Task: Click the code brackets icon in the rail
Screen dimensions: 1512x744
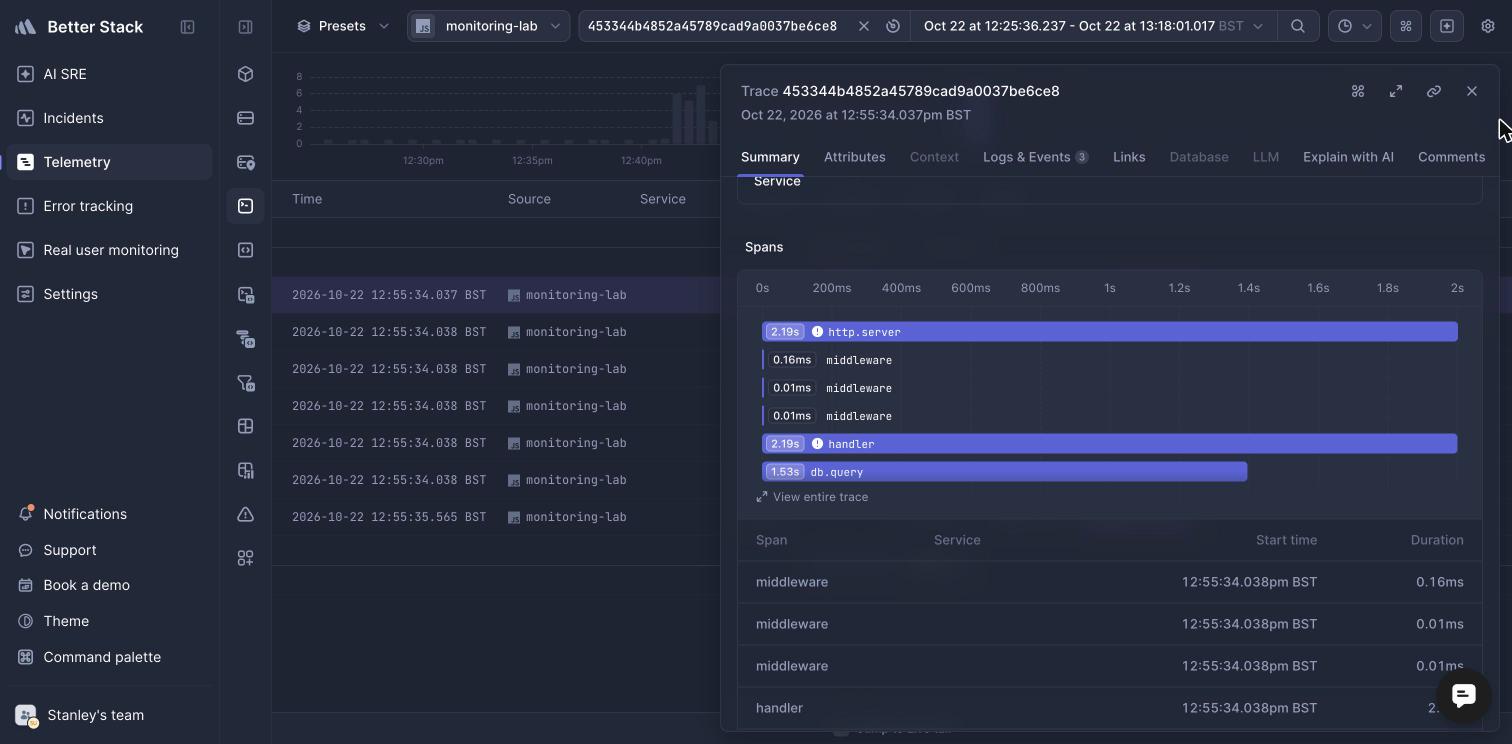Action: 245,250
